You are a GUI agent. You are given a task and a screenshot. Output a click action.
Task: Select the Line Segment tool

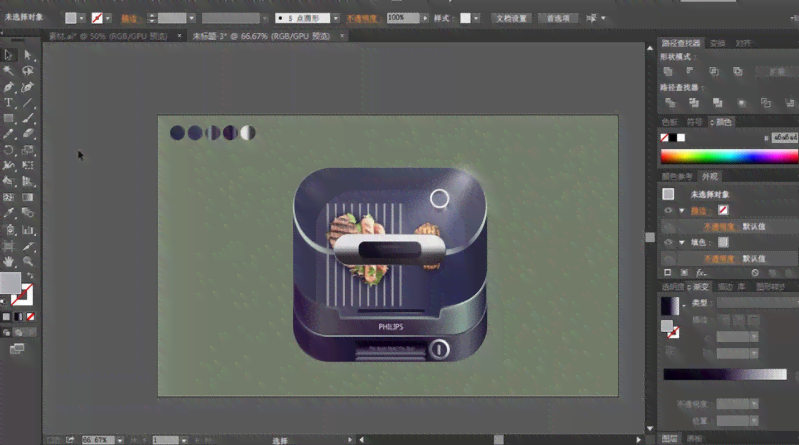pyautogui.click(x=28, y=102)
